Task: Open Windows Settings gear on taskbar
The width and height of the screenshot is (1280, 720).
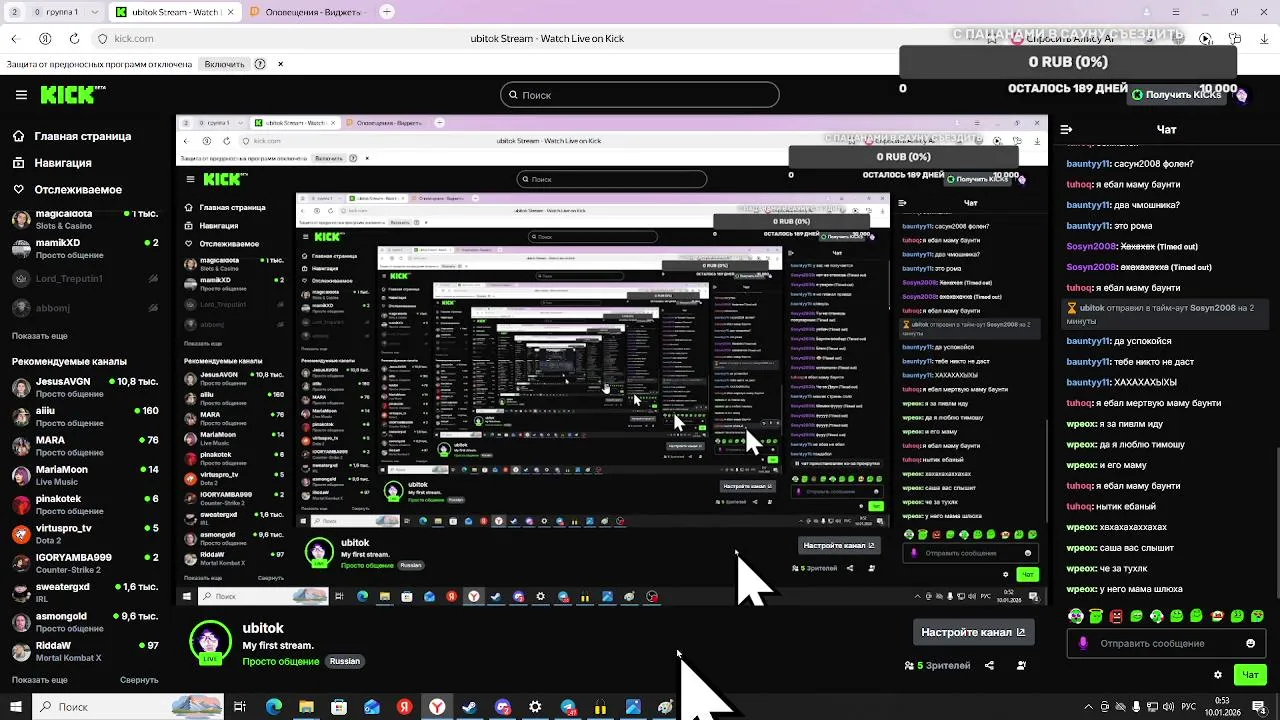Action: pyautogui.click(x=535, y=707)
